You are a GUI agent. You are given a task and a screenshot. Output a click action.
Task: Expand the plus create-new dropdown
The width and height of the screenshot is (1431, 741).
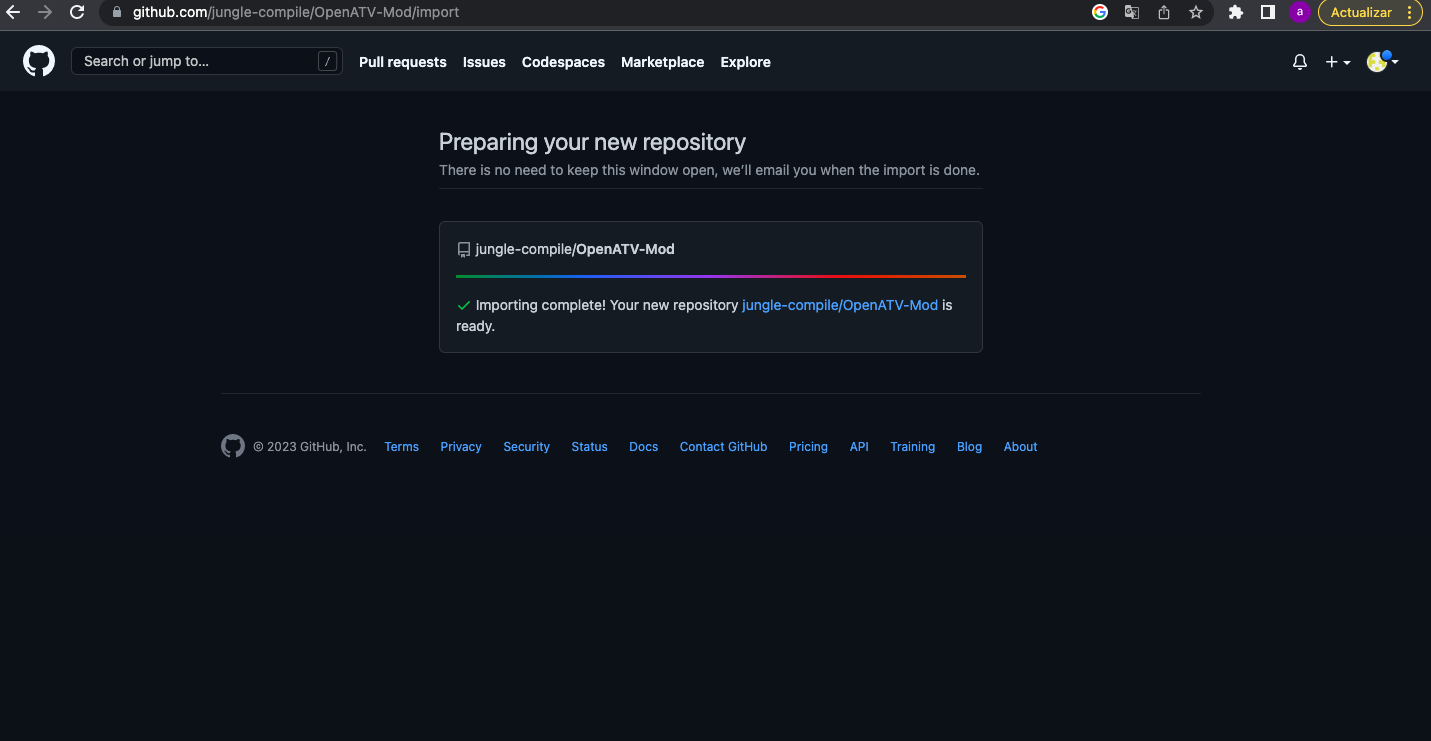[x=1337, y=62]
